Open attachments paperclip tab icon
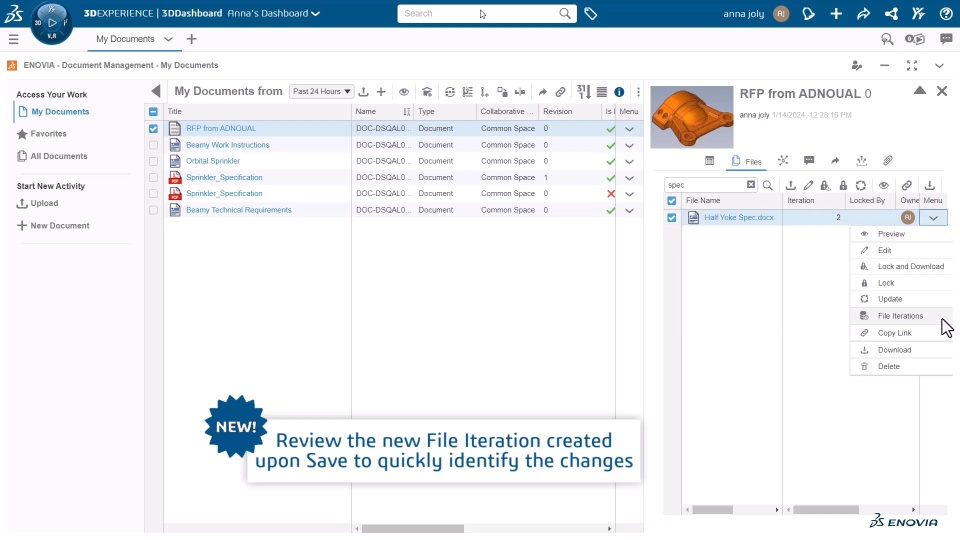The image size is (960, 540). tap(888, 161)
